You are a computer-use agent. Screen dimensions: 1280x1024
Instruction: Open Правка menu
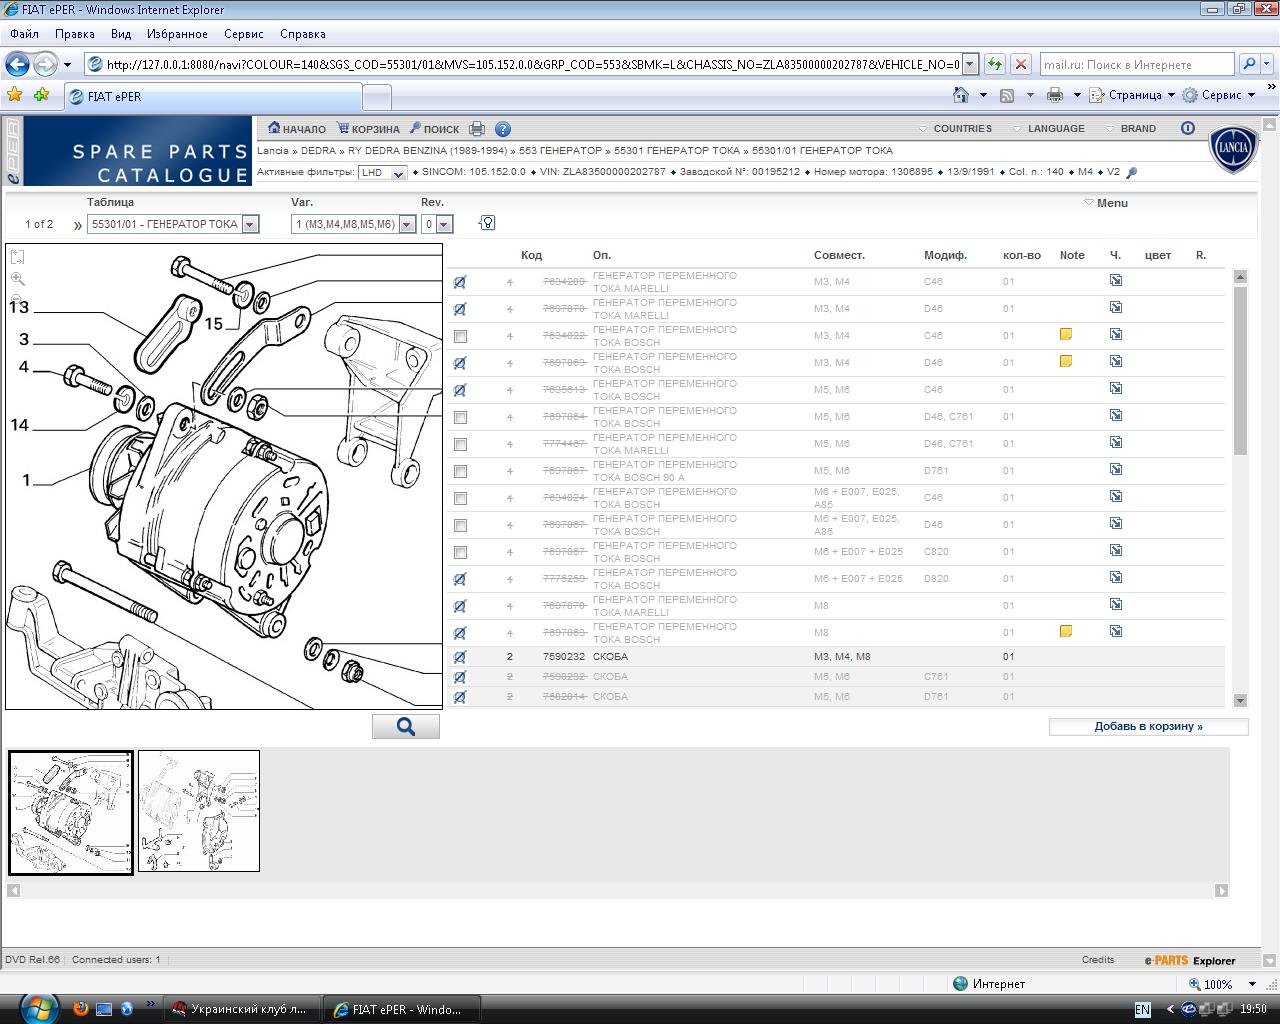75,33
